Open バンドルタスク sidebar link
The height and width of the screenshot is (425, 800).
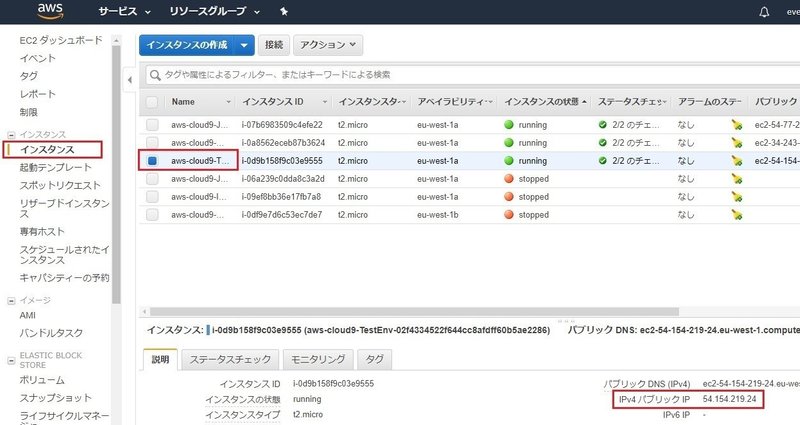click(x=51, y=333)
